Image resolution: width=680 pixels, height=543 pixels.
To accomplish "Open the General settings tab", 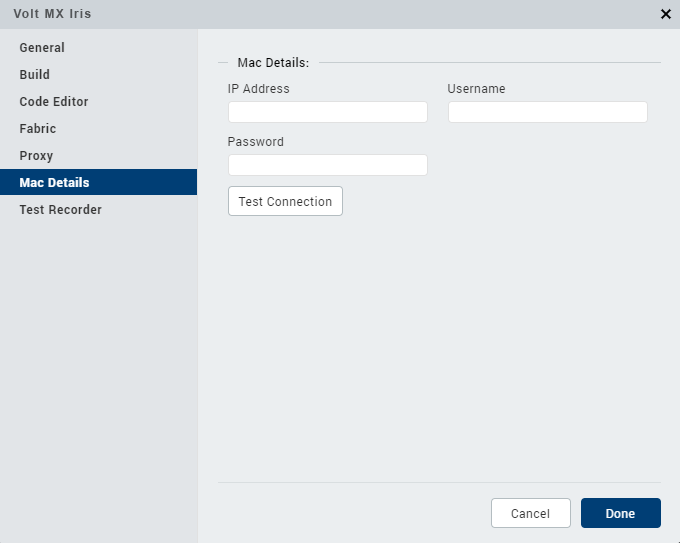I will (42, 48).
